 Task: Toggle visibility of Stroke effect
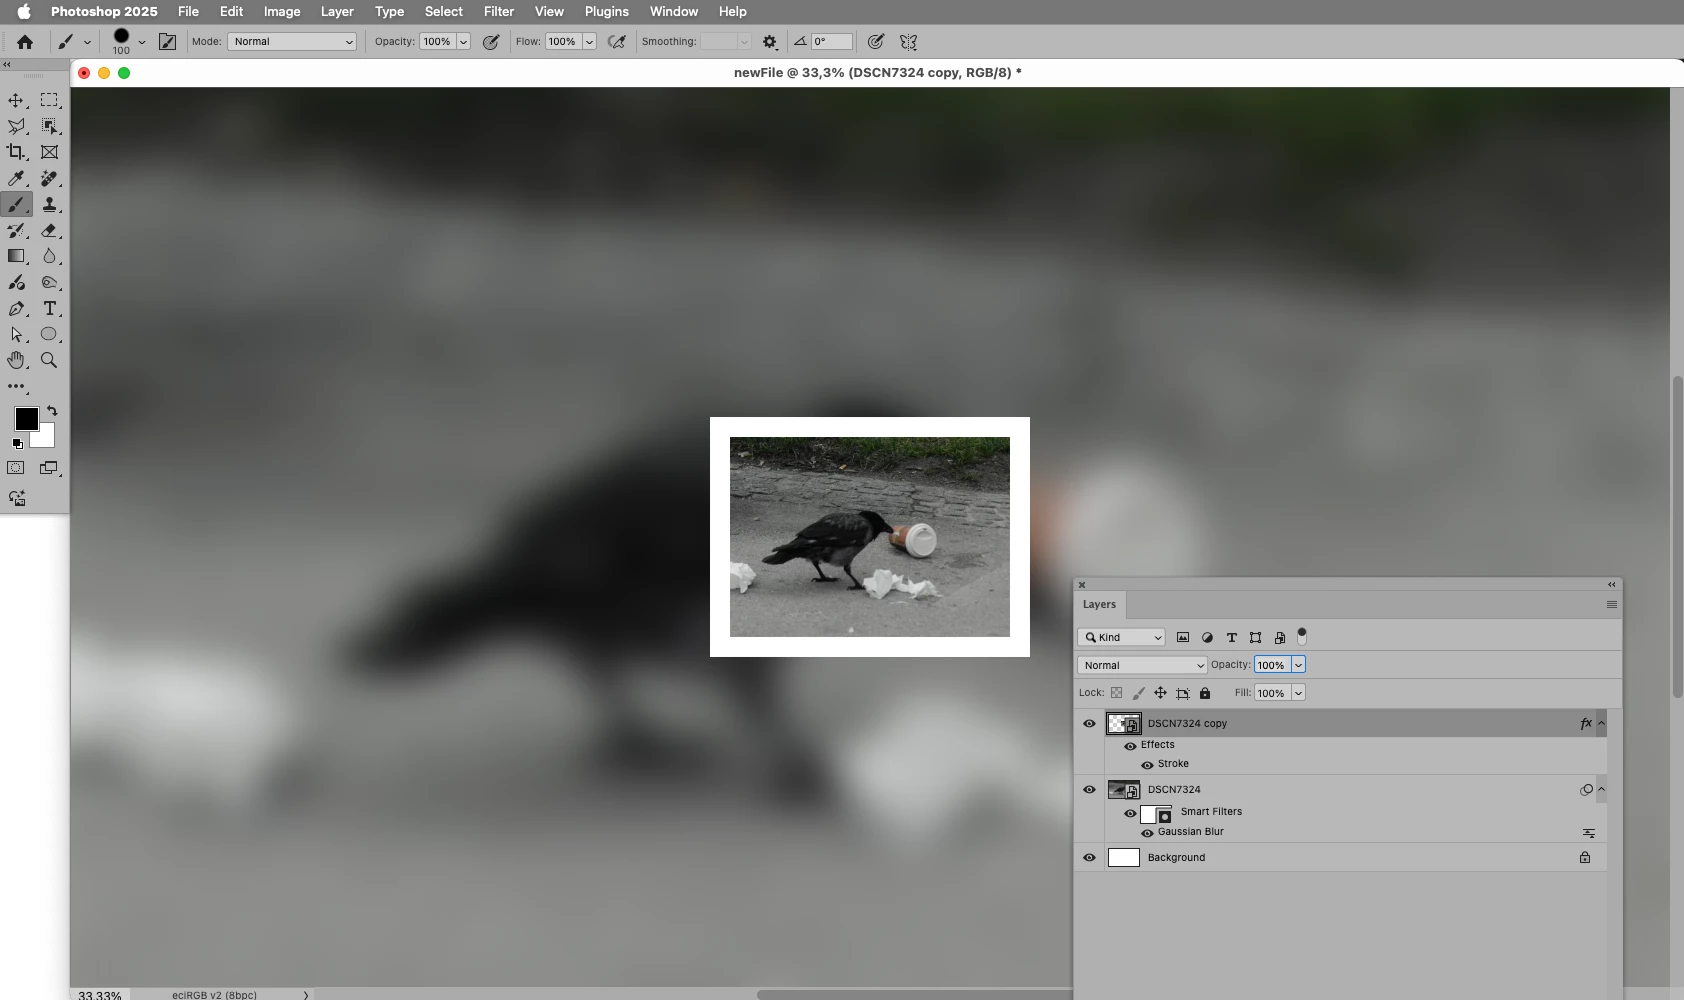pos(1147,765)
